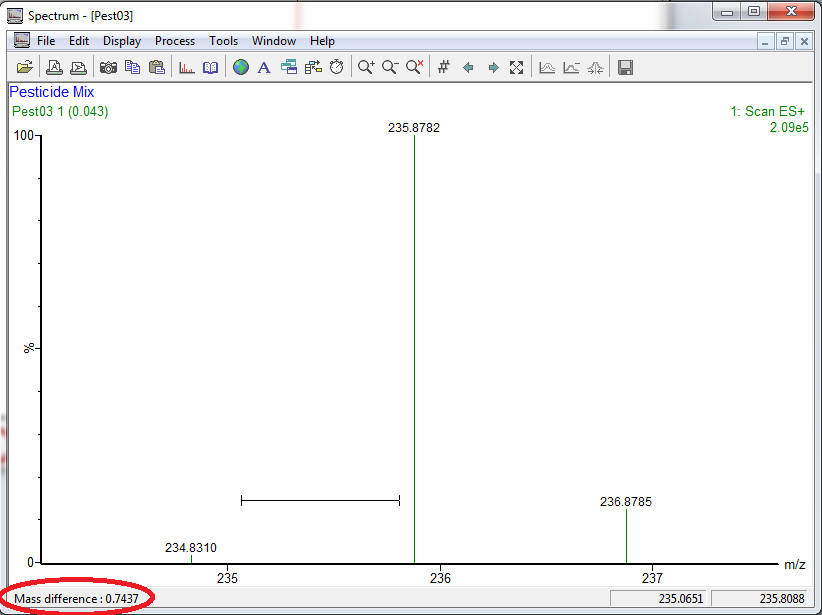This screenshot has height=615, width=822.
Task: Click the 235.8088 status bar value
Action: [x=782, y=599]
